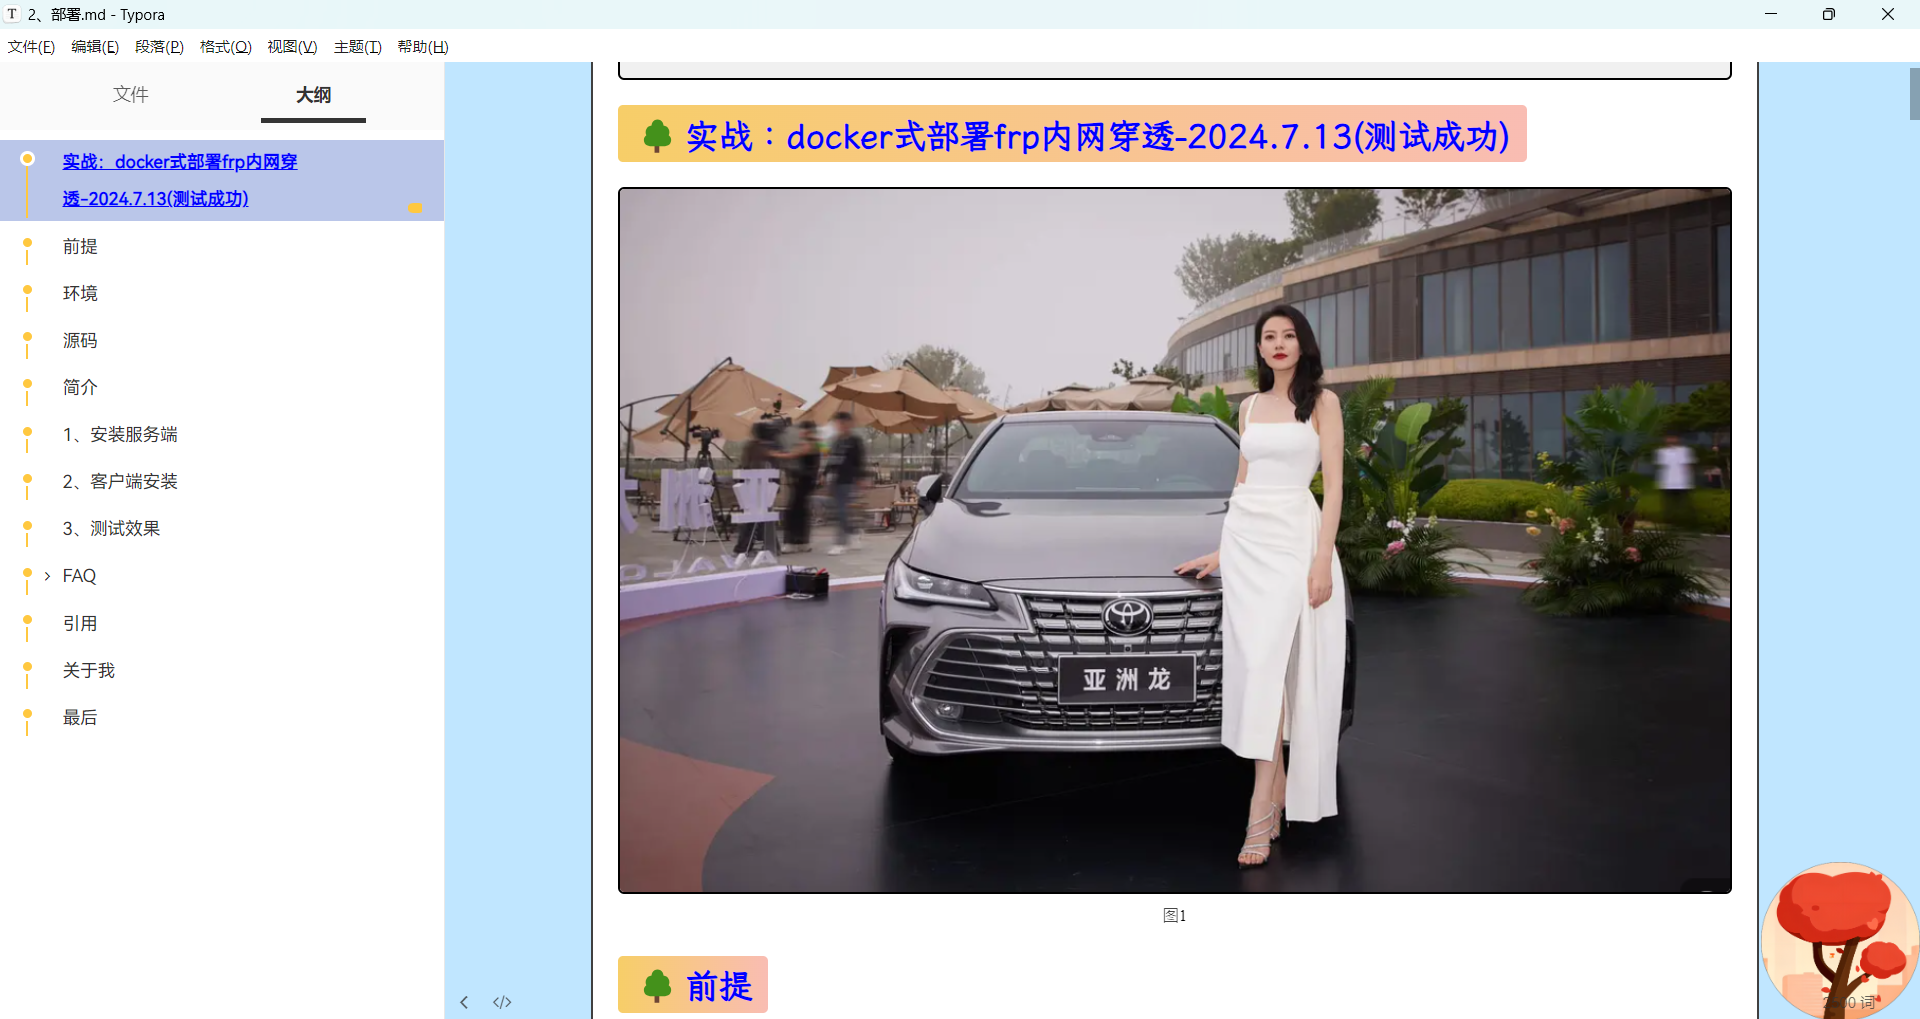Close the Typora window
This screenshot has height=1019, width=1920.
(1888, 14)
